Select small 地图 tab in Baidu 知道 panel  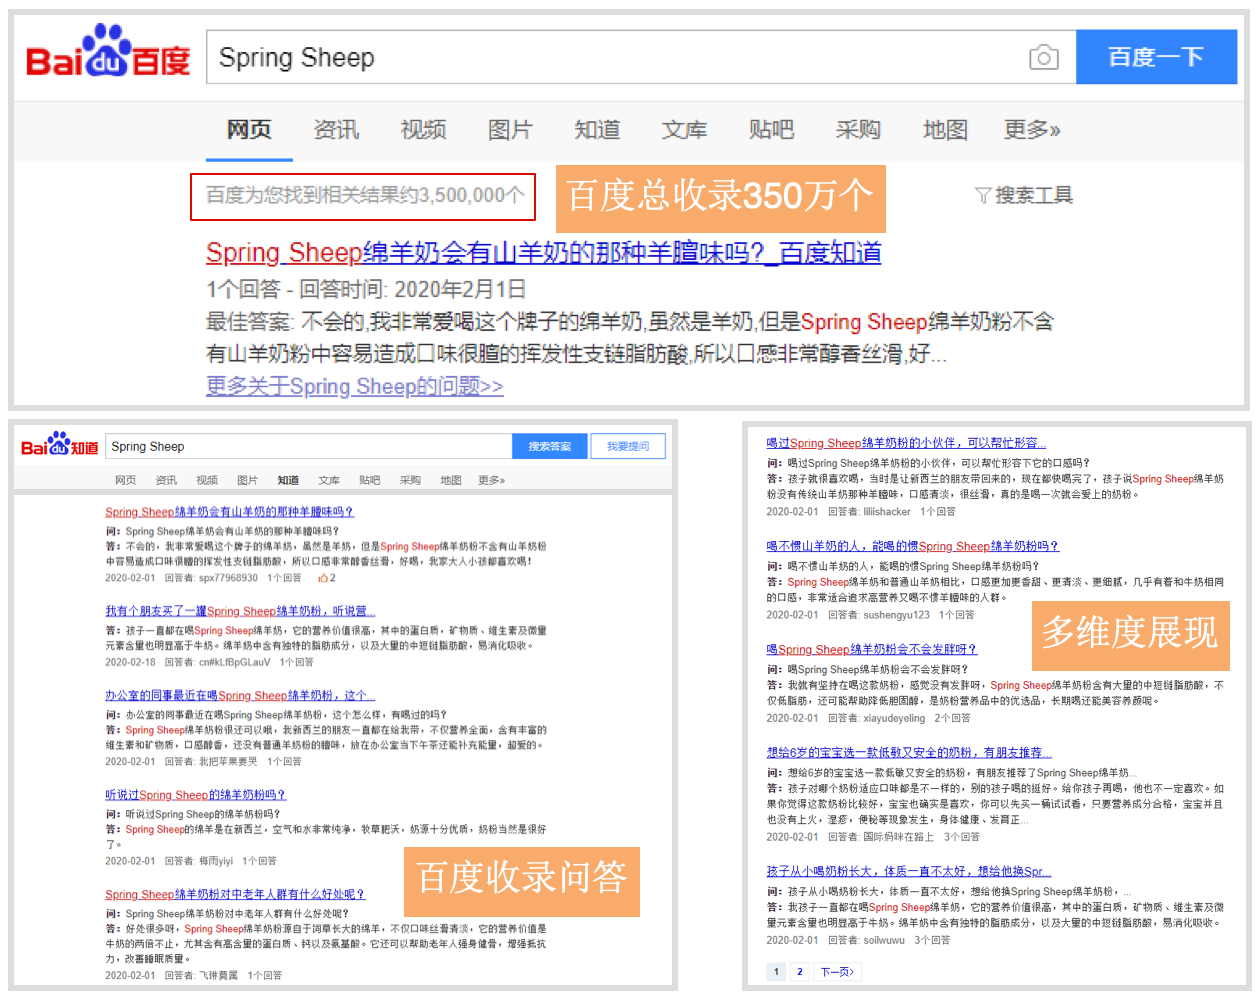click(x=451, y=480)
